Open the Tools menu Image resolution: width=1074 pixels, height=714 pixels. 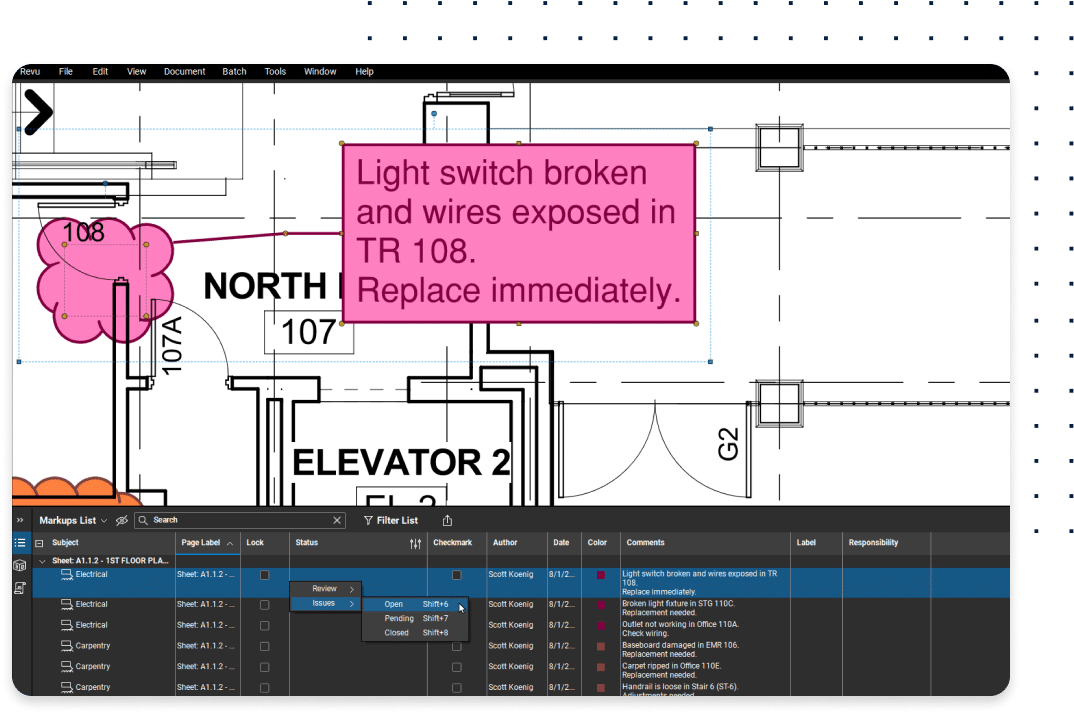click(275, 71)
